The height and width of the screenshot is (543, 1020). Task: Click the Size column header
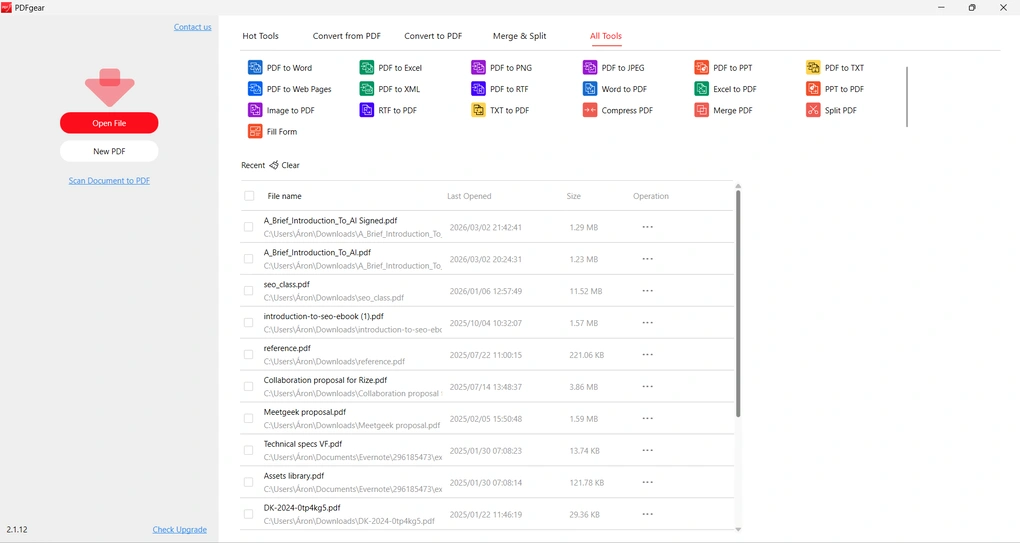[x=573, y=196]
